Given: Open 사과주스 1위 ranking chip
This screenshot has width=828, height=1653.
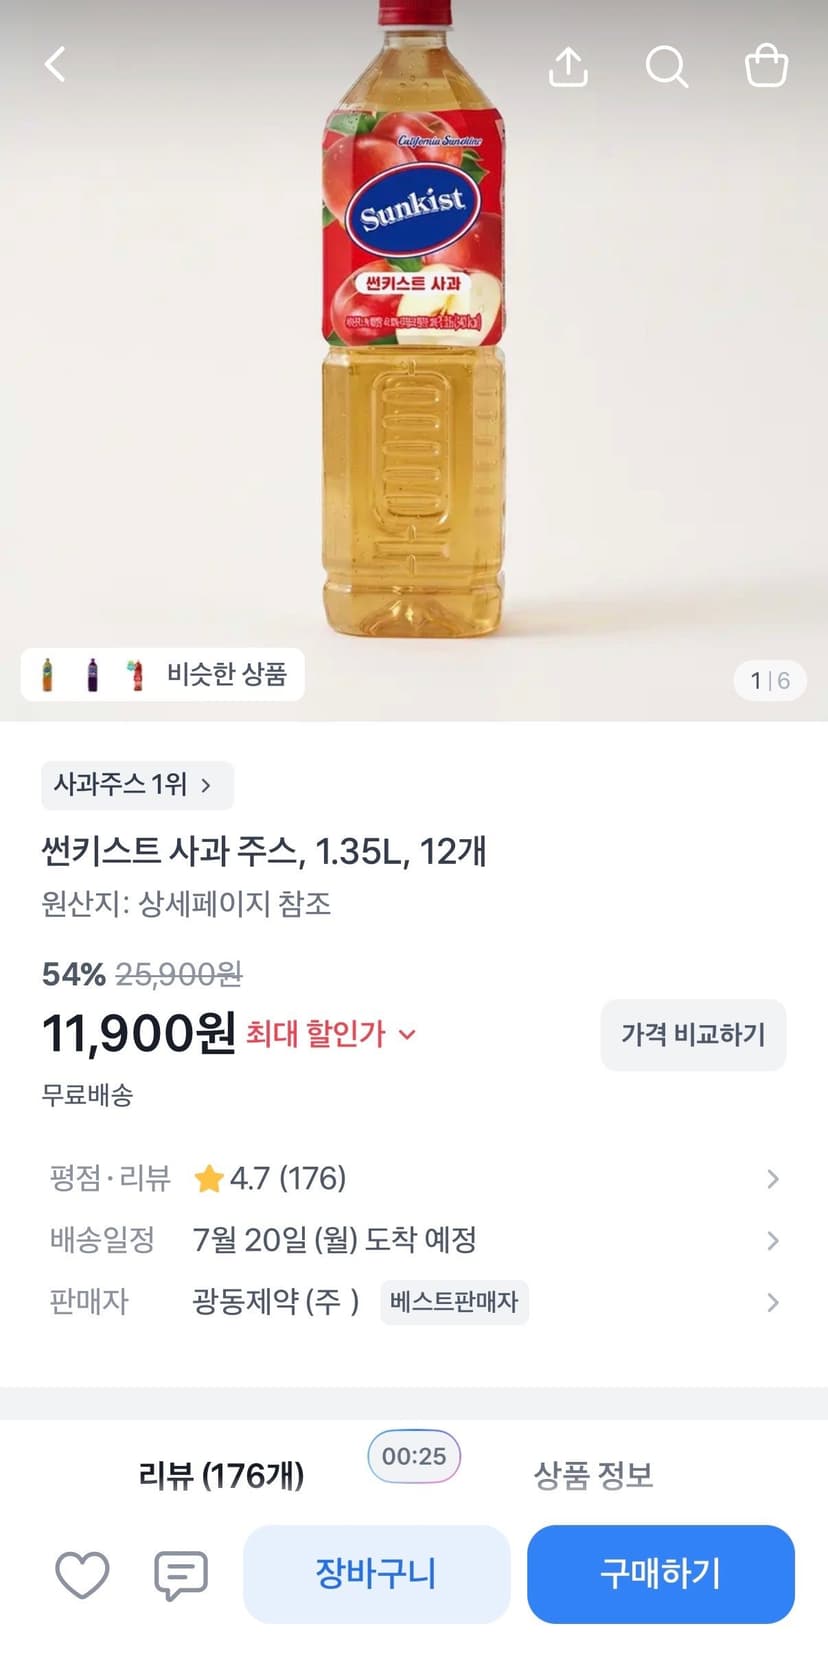Looking at the screenshot, I should click(x=137, y=785).
